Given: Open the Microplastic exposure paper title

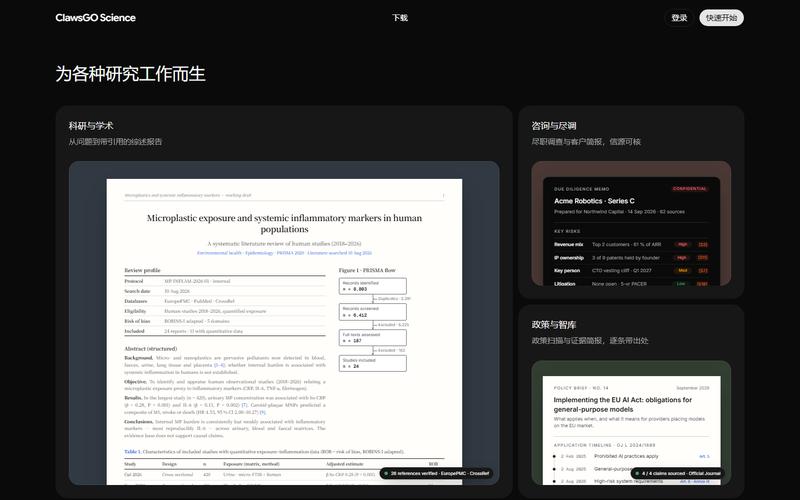Looking at the screenshot, I should coord(284,223).
